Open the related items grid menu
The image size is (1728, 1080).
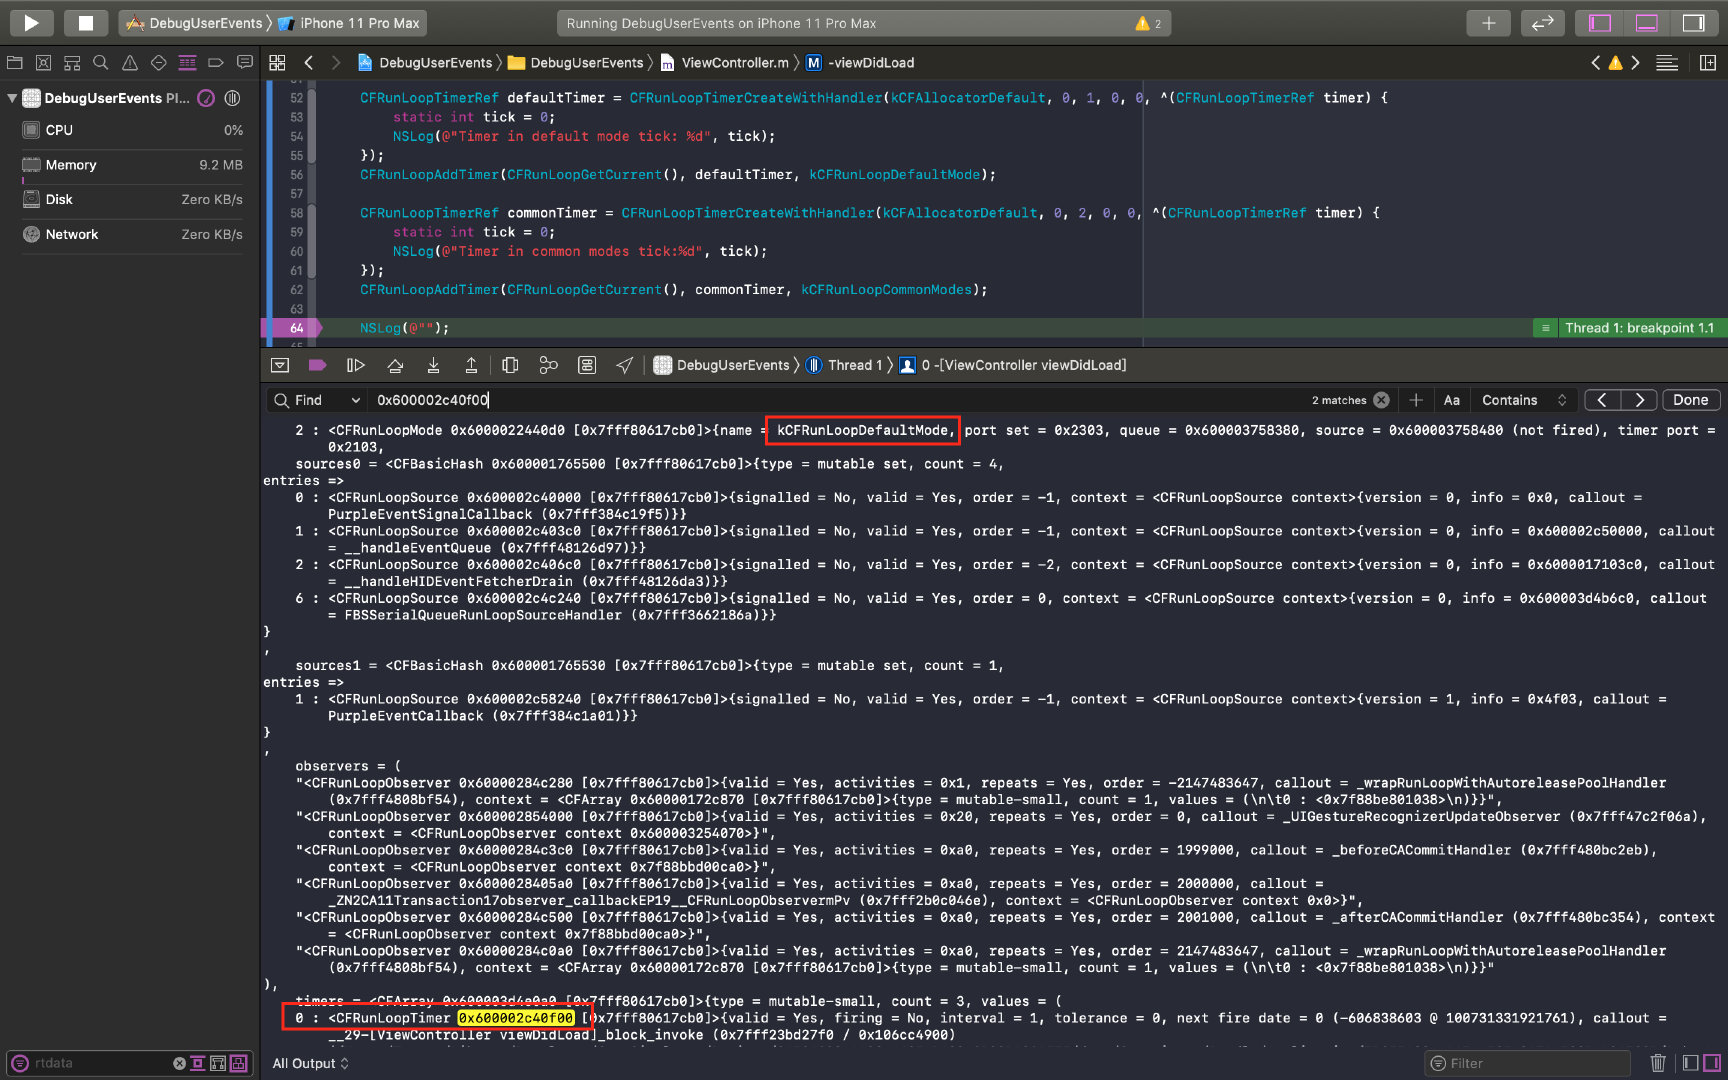click(277, 63)
